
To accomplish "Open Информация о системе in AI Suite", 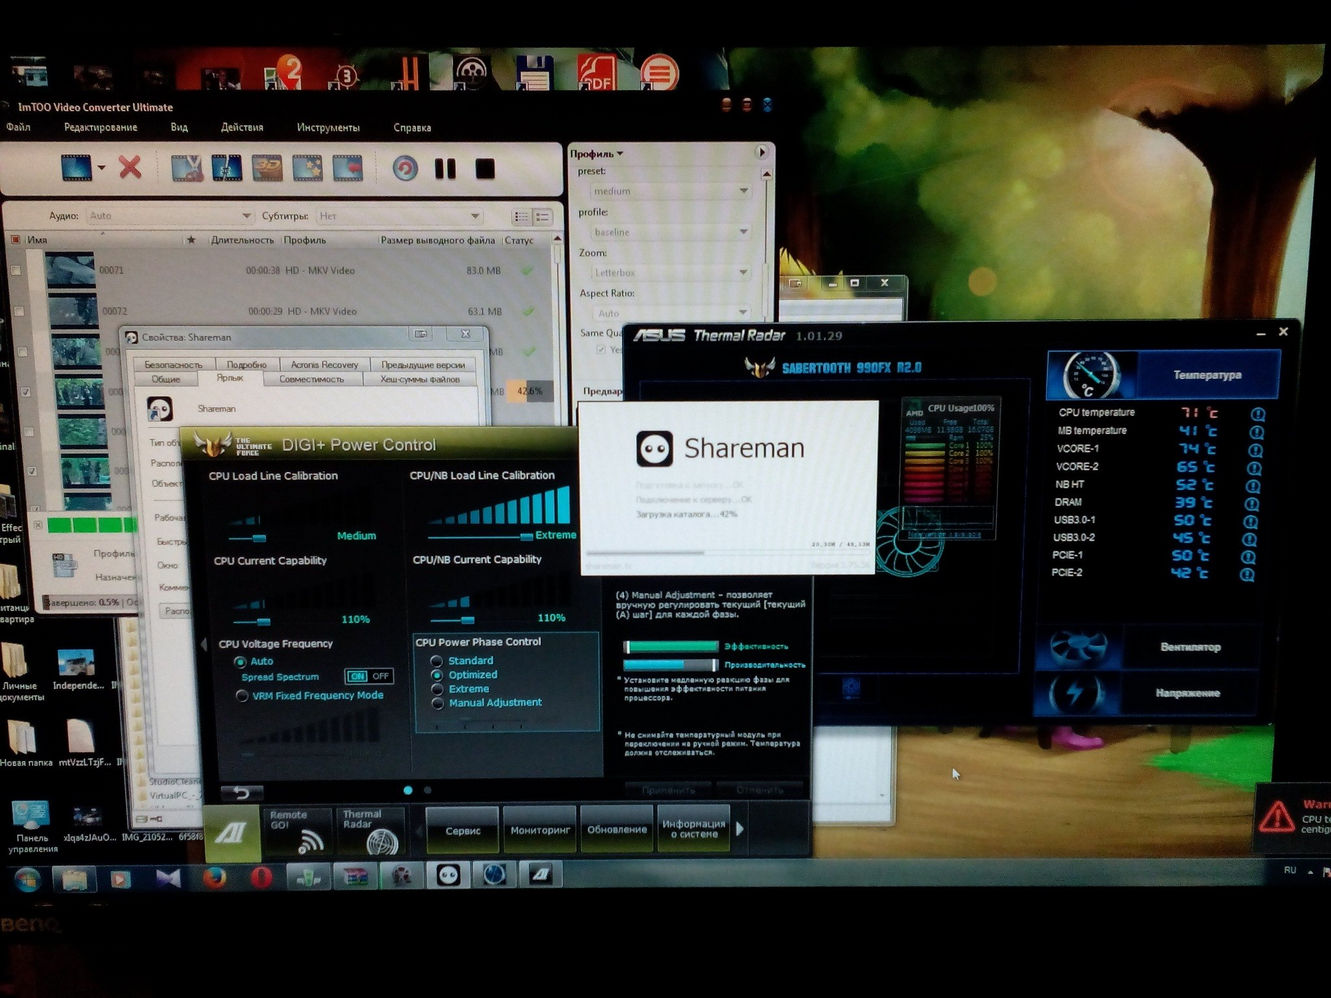I will point(693,829).
